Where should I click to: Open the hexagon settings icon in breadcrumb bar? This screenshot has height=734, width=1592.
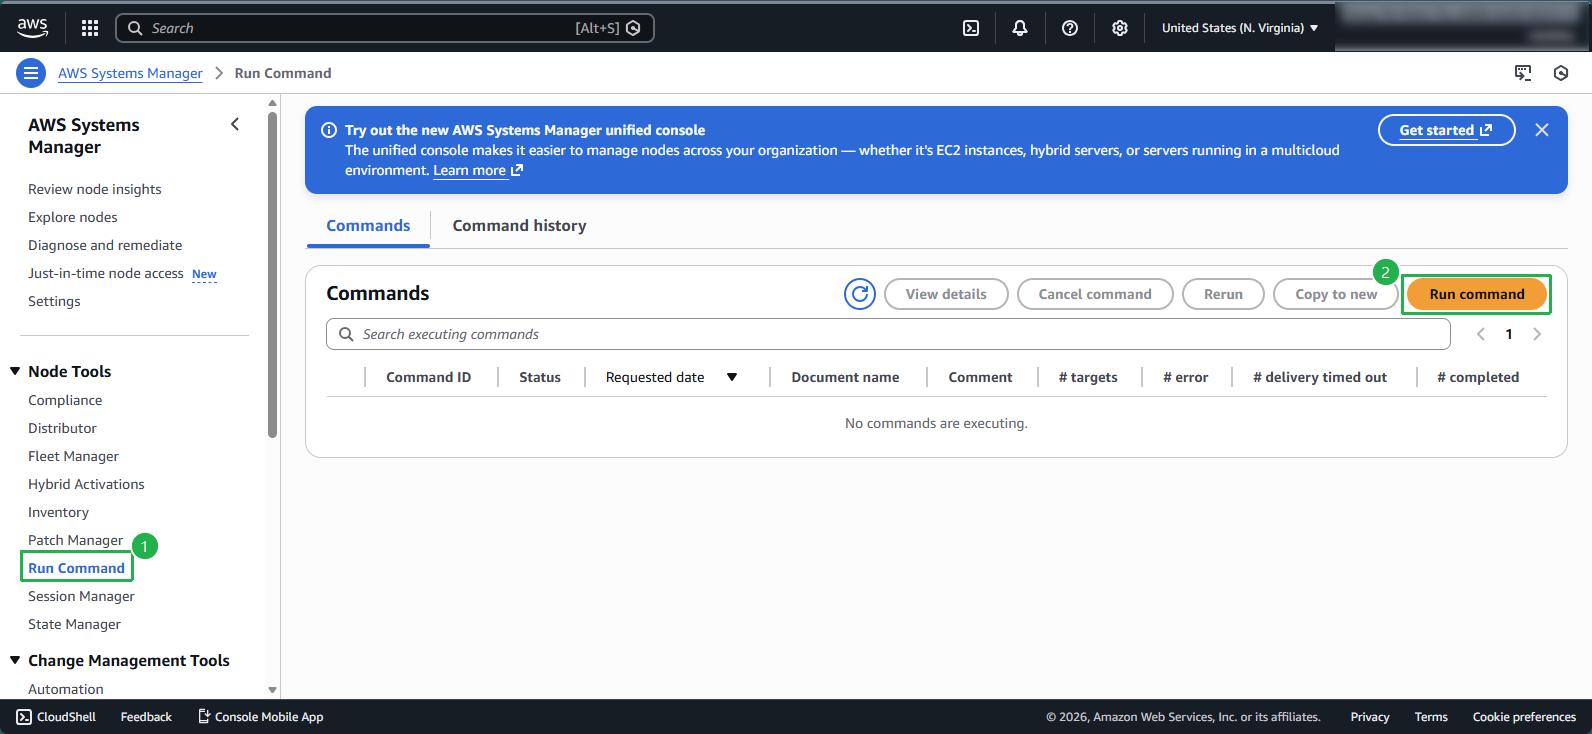click(1561, 73)
